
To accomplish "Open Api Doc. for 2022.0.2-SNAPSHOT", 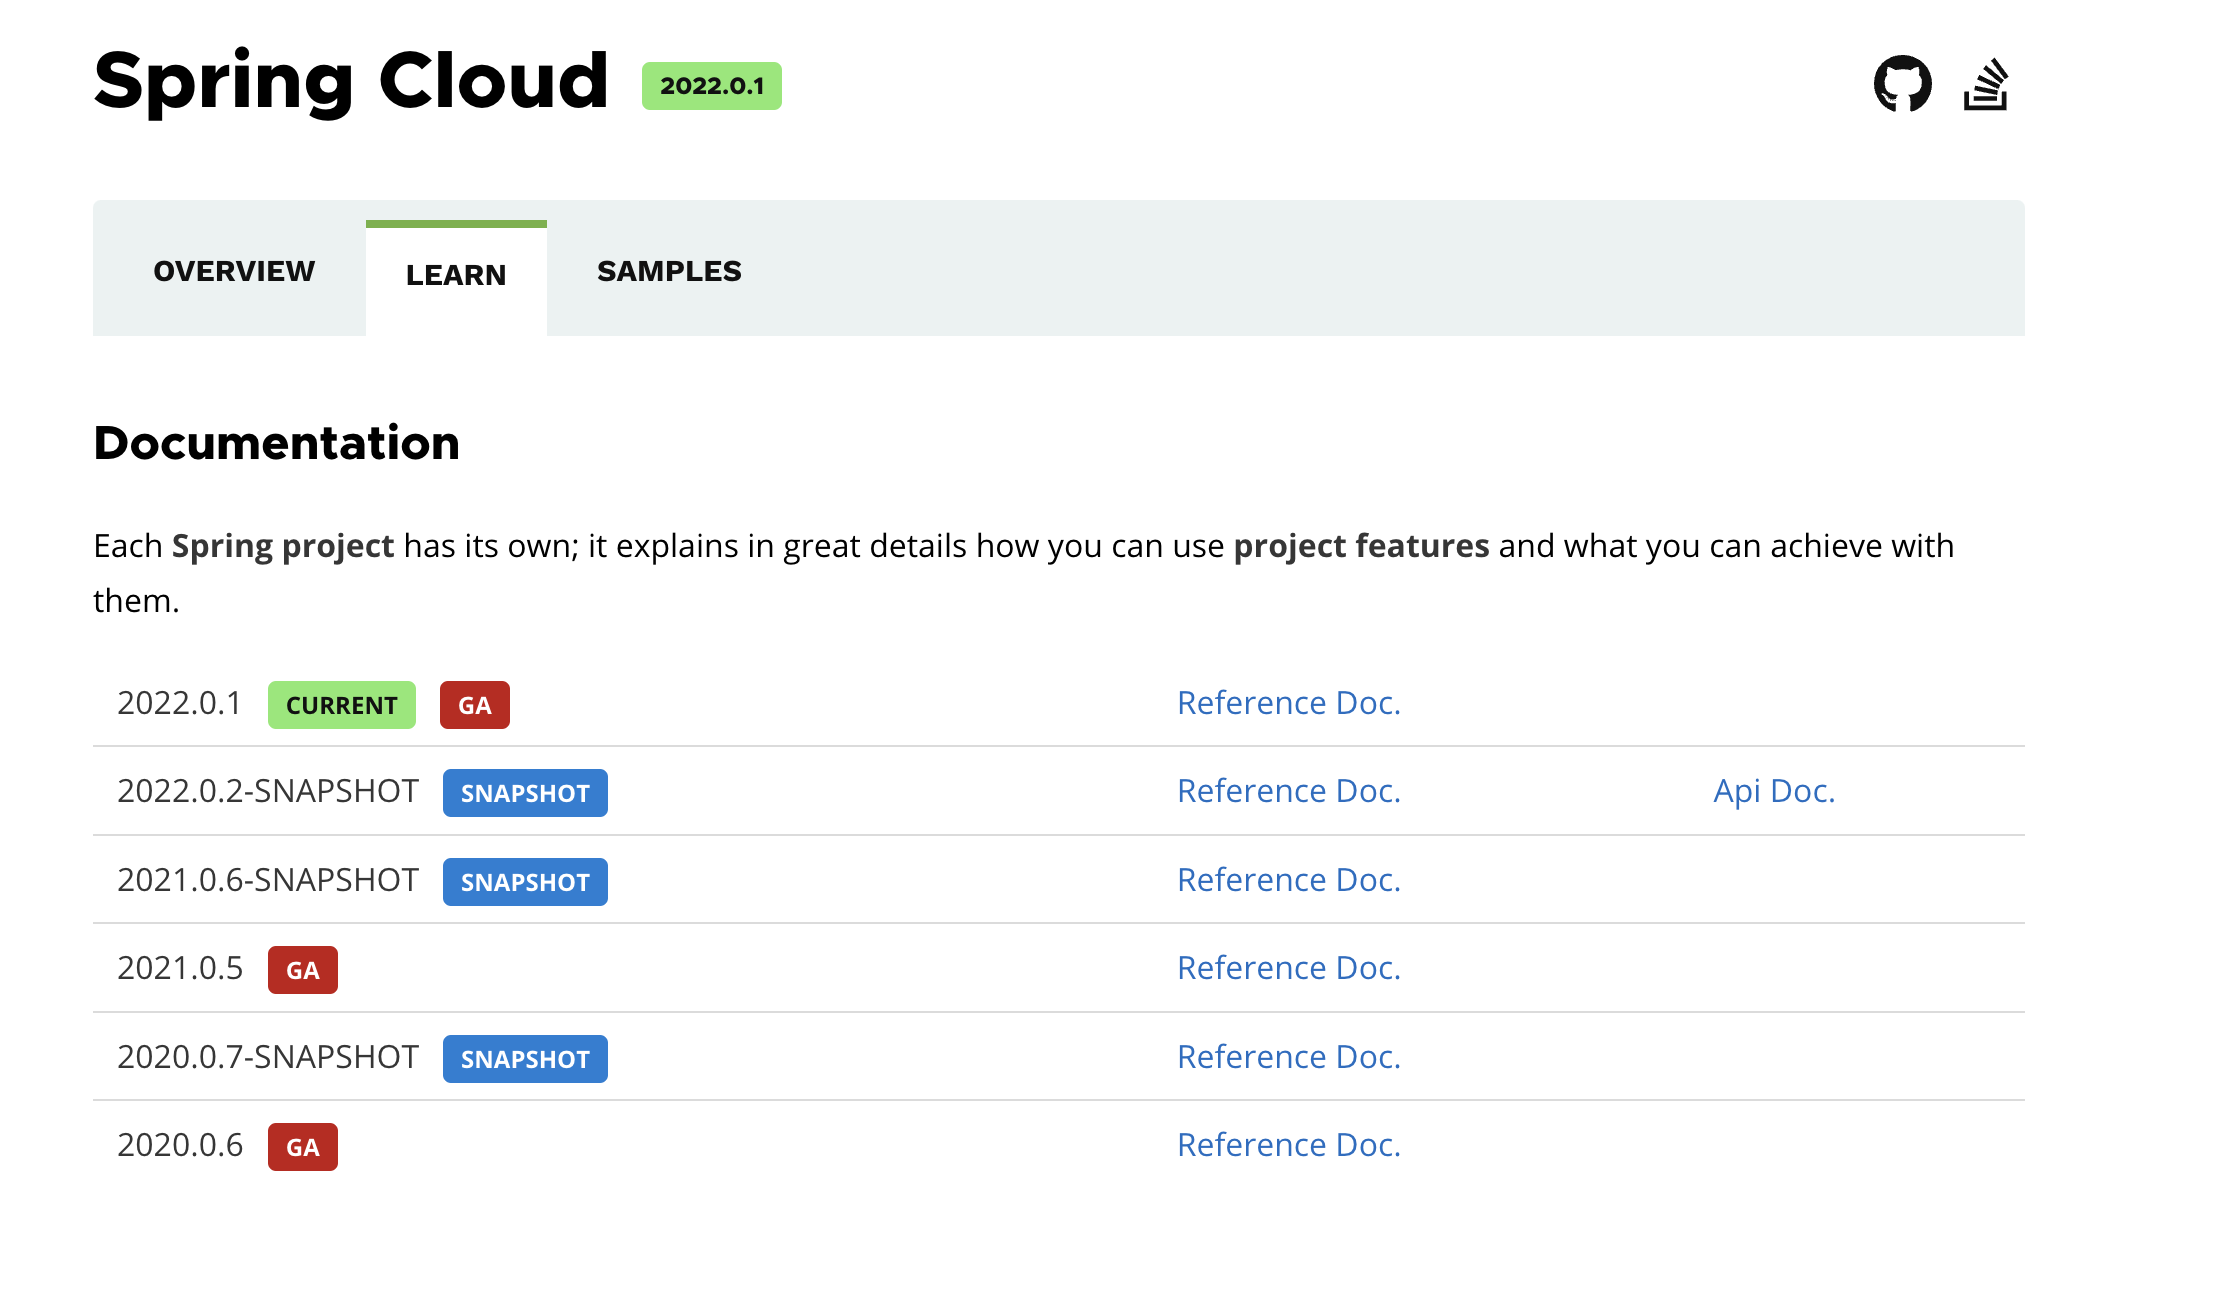I will coord(1774,791).
